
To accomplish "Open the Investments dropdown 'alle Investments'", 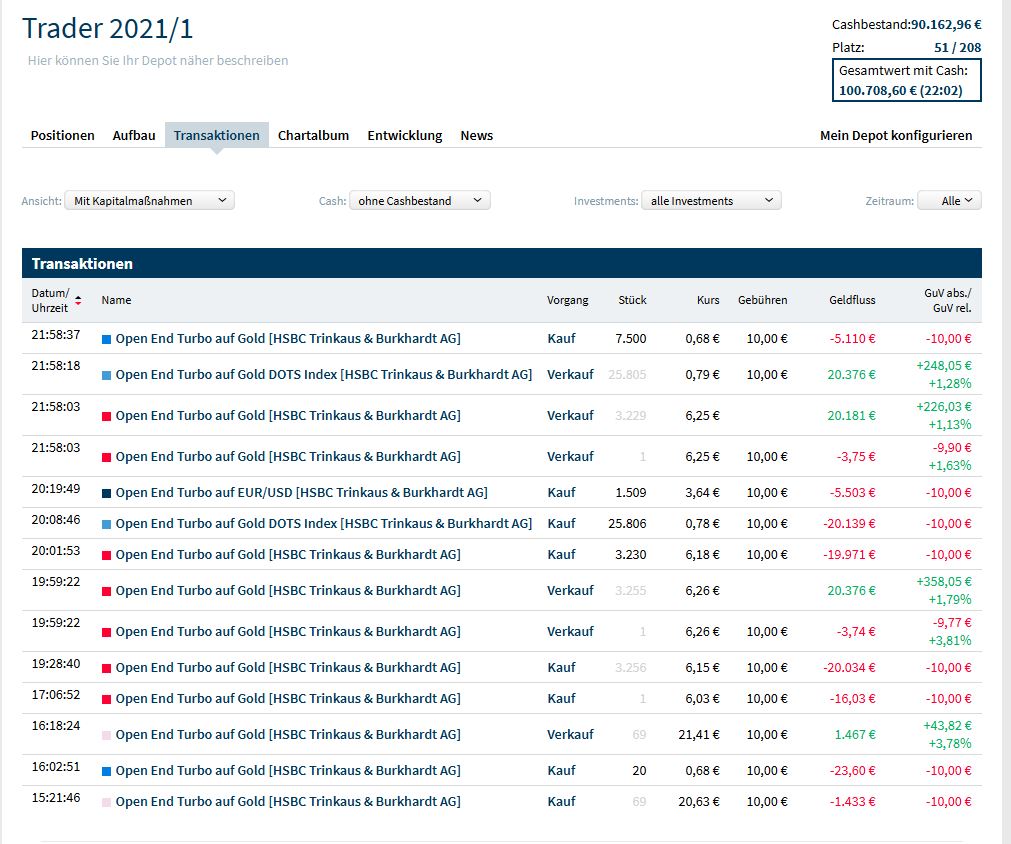I will (x=710, y=201).
